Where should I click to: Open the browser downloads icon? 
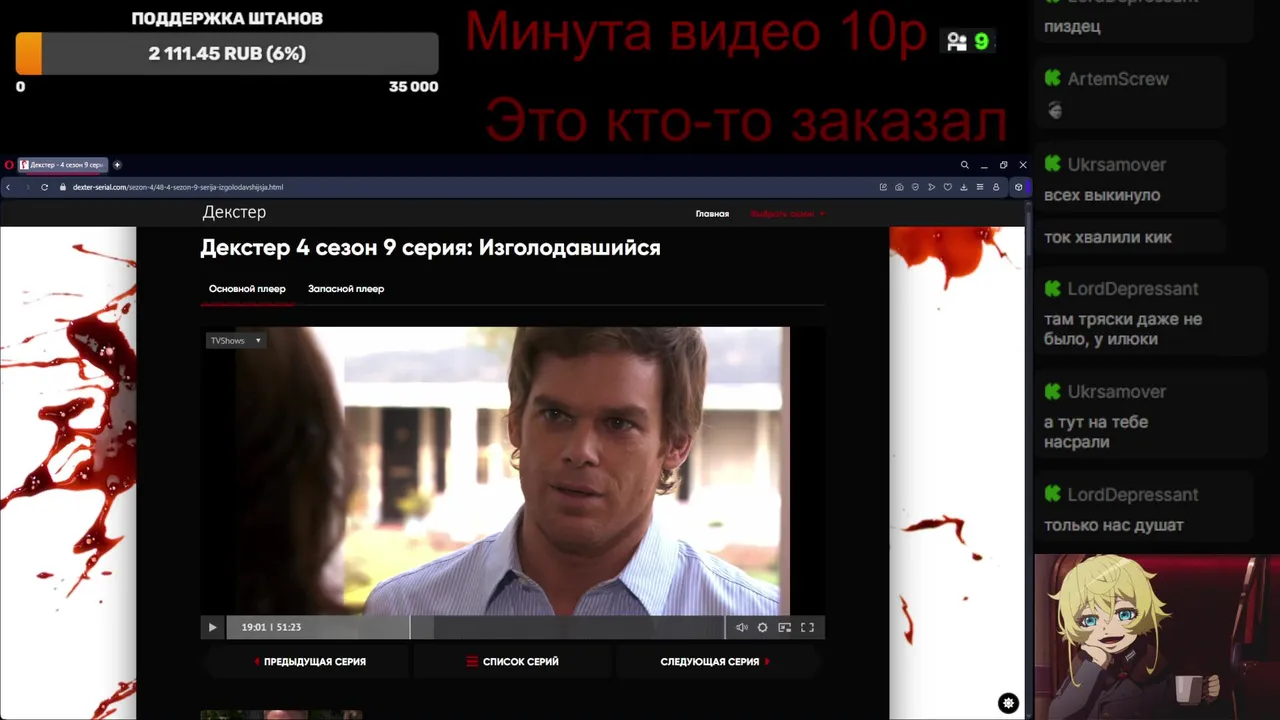point(963,187)
